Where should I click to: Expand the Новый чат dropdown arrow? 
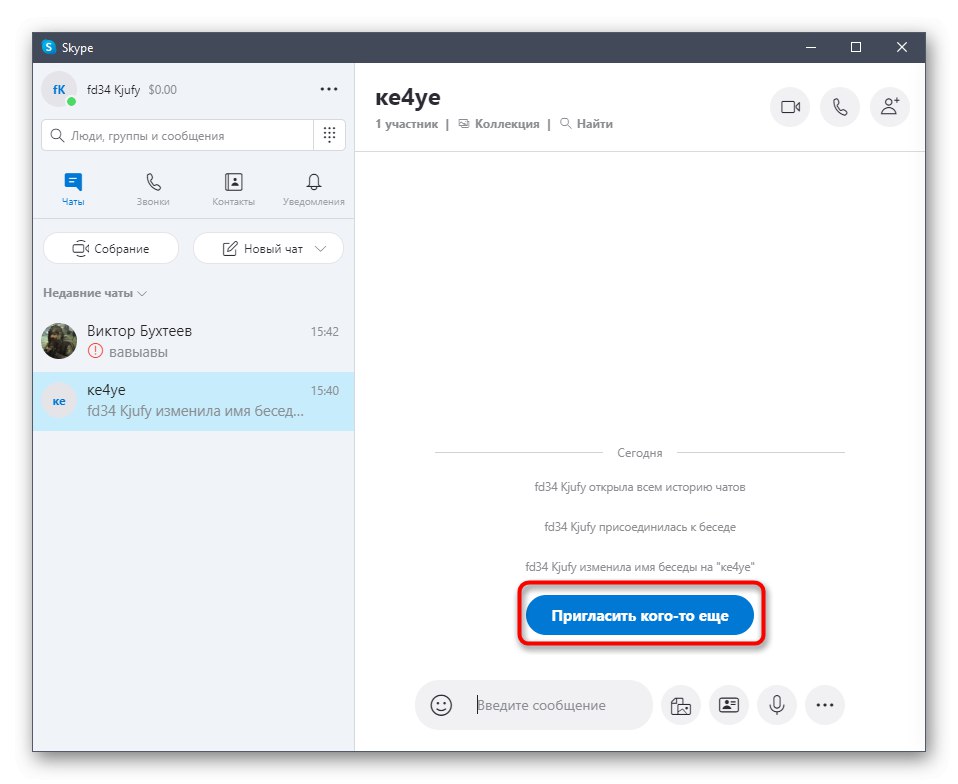(320, 248)
